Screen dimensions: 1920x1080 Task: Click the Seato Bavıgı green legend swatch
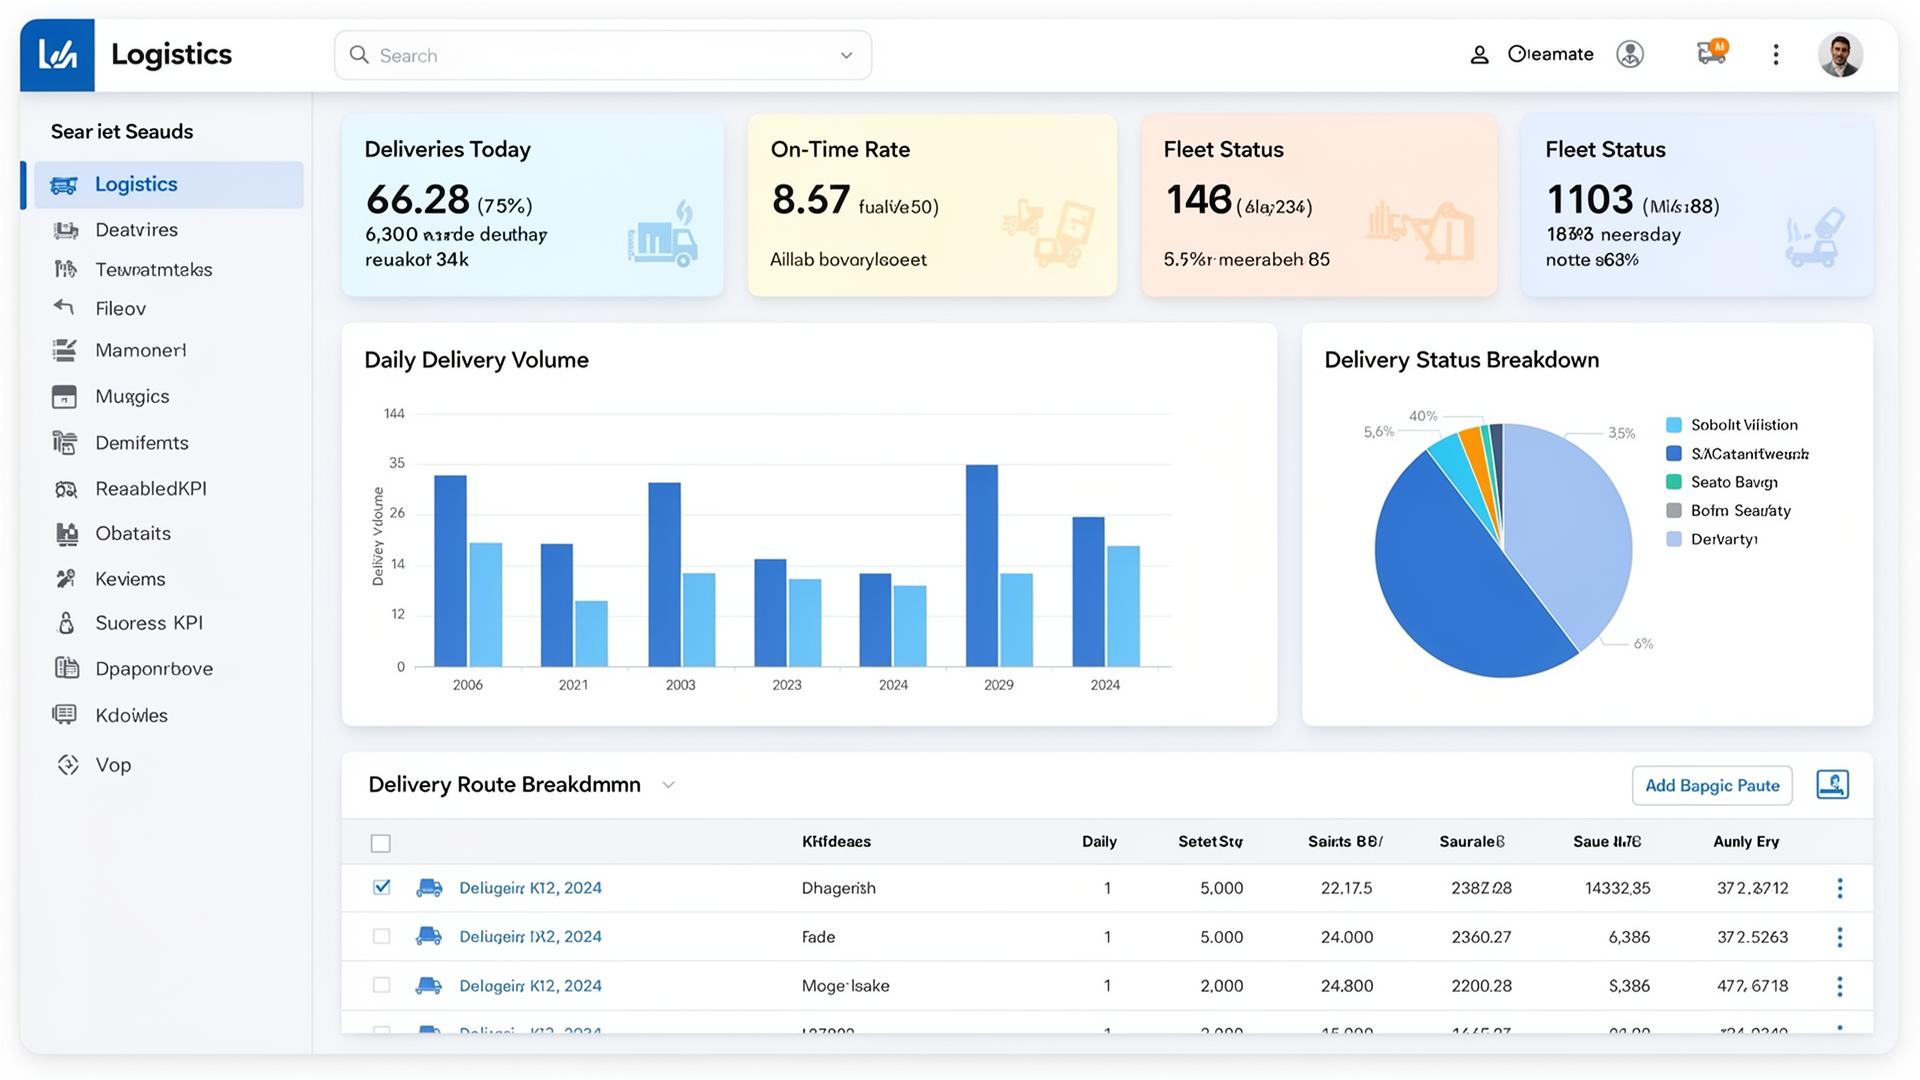click(1674, 482)
